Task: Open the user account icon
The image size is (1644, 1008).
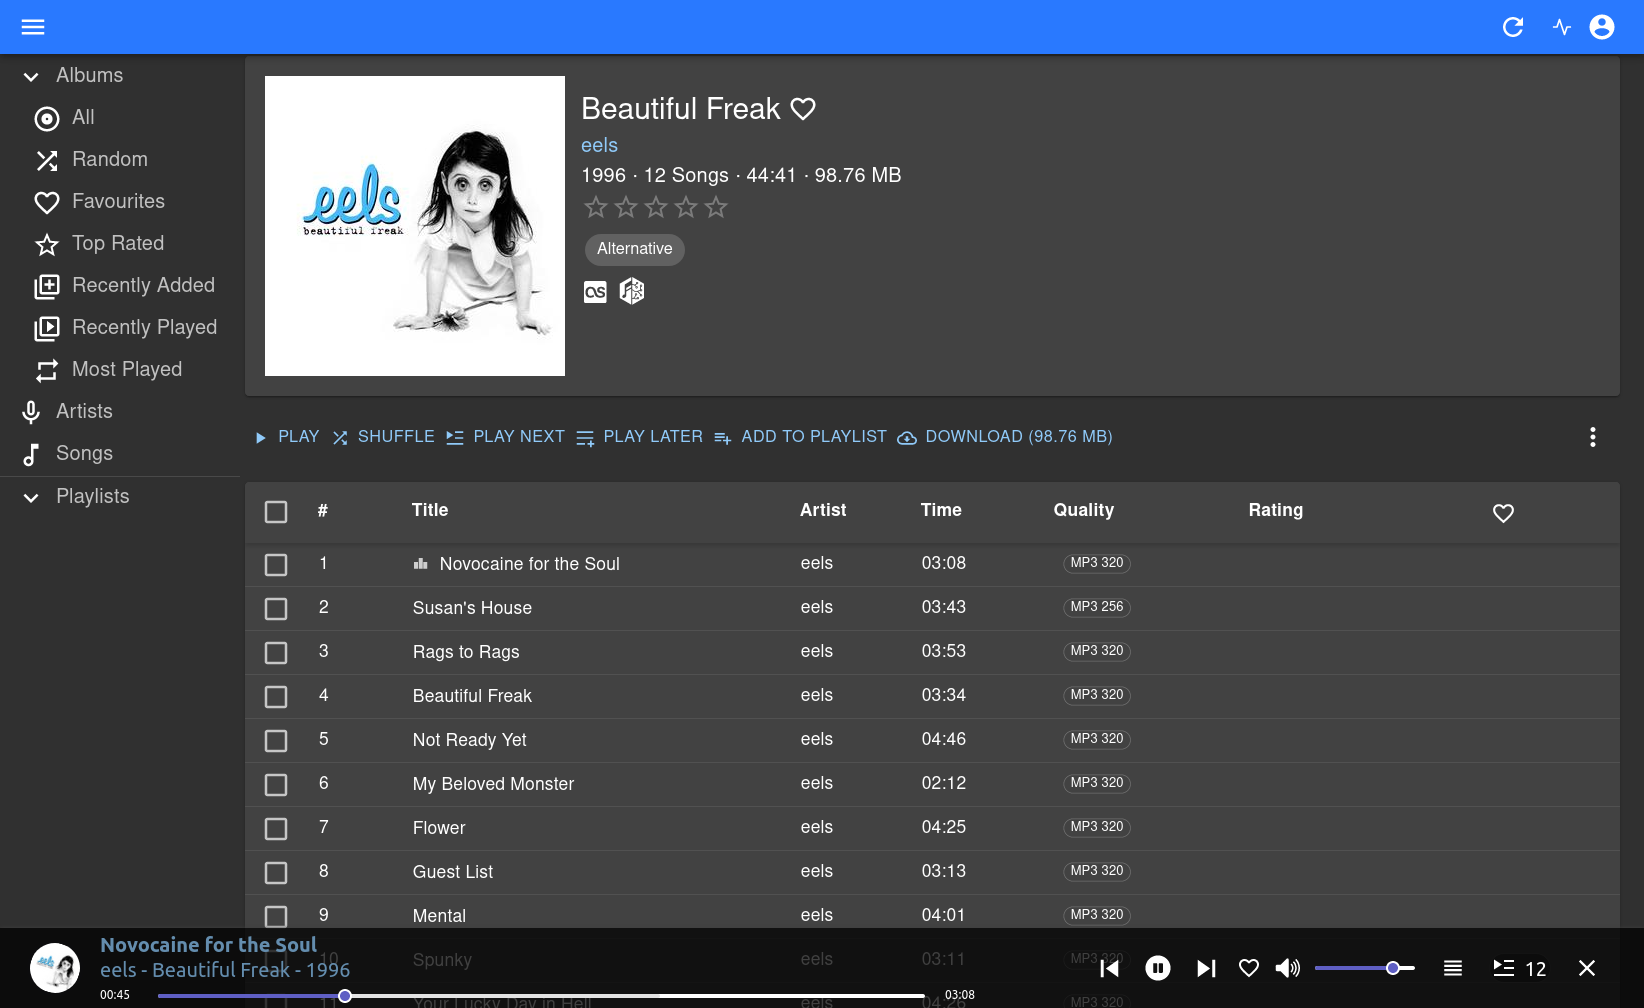Action: click(1602, 27)
